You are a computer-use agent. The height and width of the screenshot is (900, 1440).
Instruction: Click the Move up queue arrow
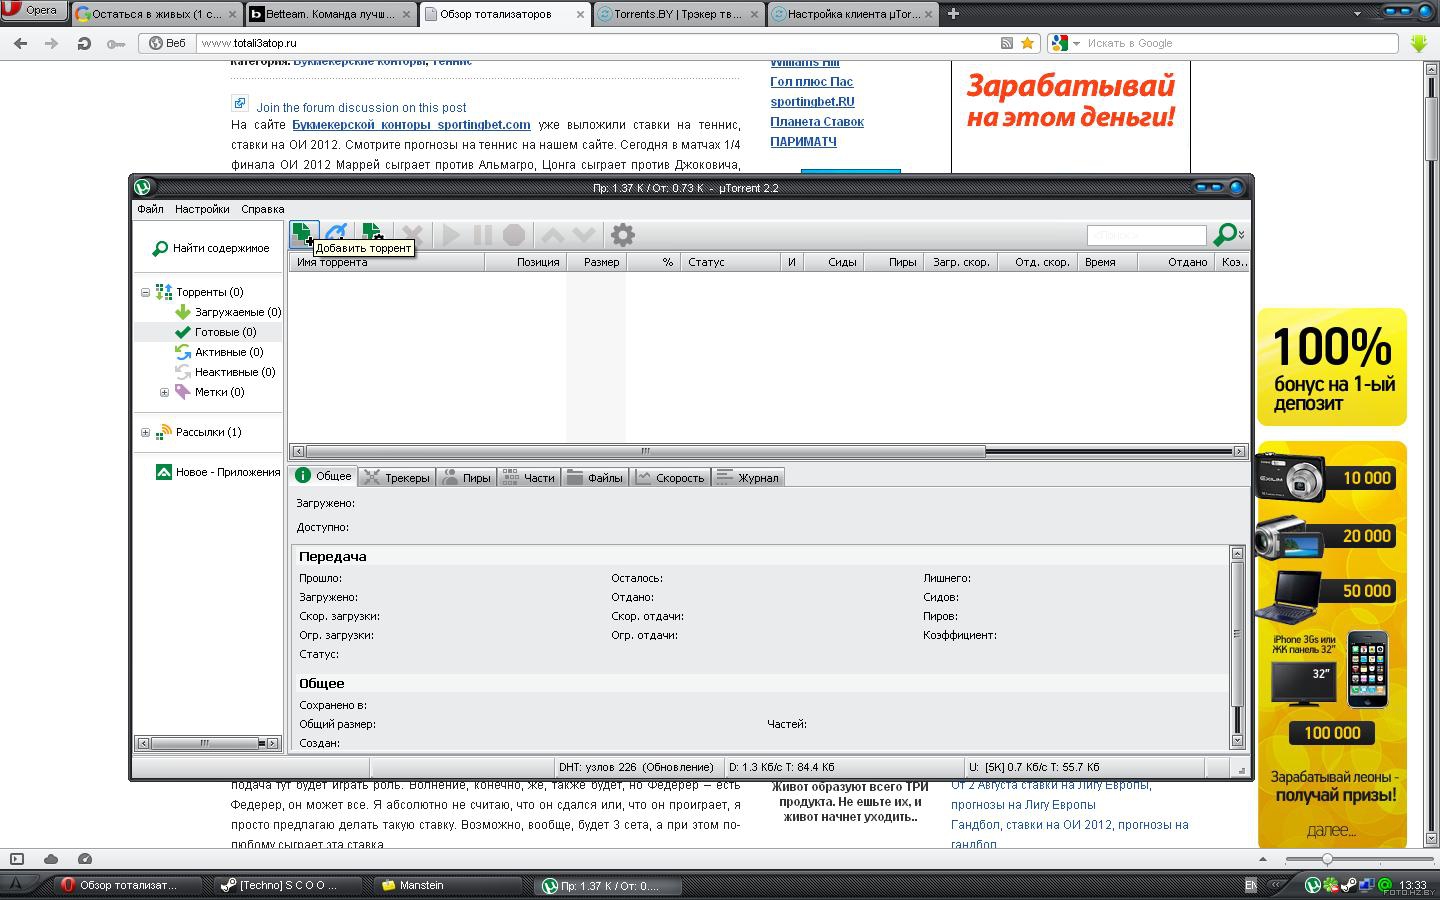pyautogui.click(x=552, y=235)
